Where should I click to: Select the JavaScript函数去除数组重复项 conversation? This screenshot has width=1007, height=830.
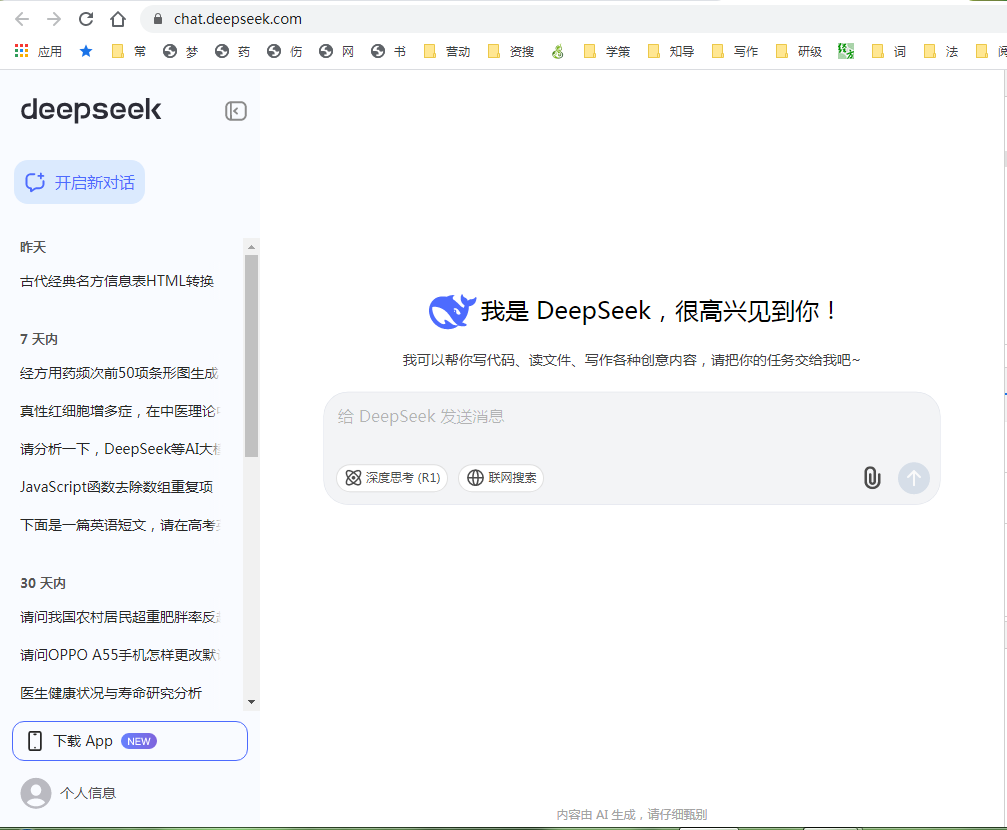(x=116, y=487)
